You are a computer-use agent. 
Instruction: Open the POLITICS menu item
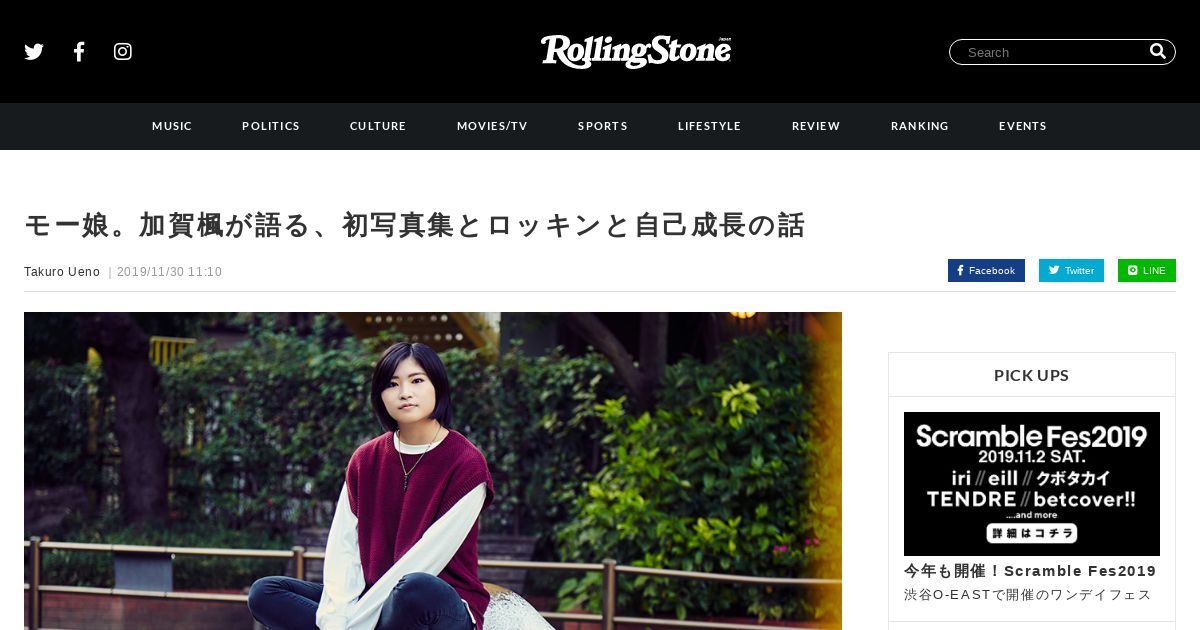point(271,126)
